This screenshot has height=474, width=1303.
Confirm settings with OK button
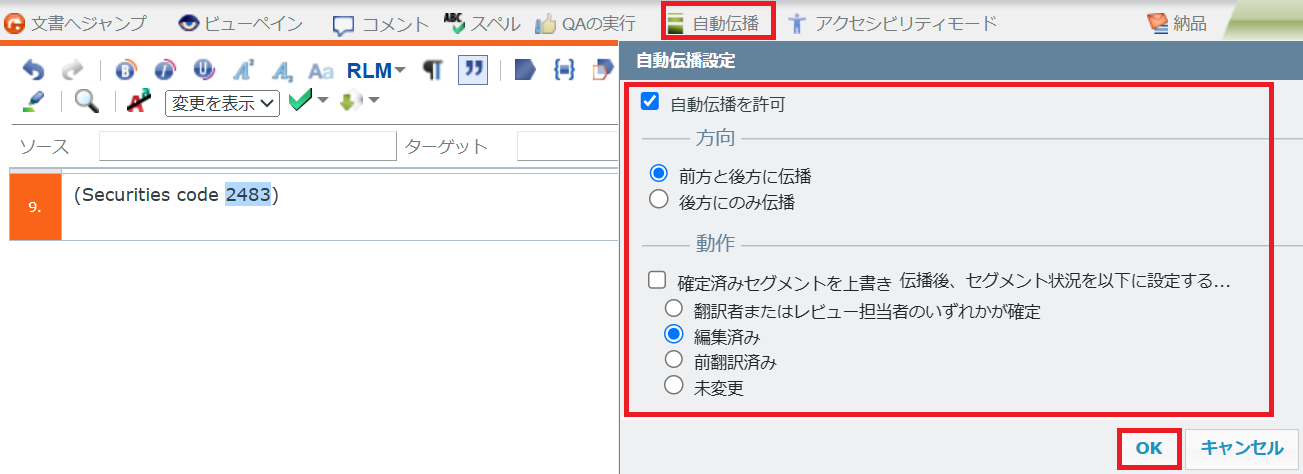coord(1149,449)
